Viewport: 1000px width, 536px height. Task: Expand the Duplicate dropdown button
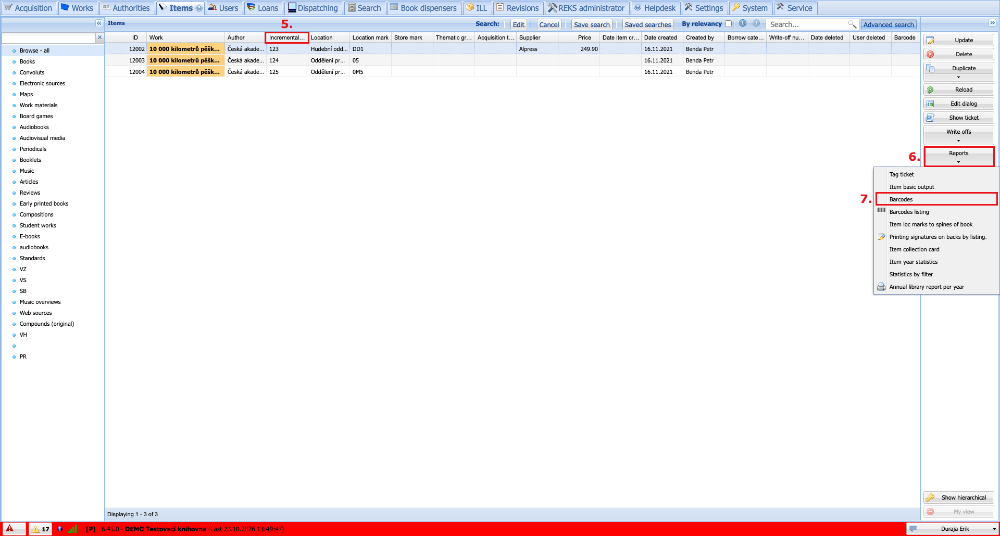point(958,71)
